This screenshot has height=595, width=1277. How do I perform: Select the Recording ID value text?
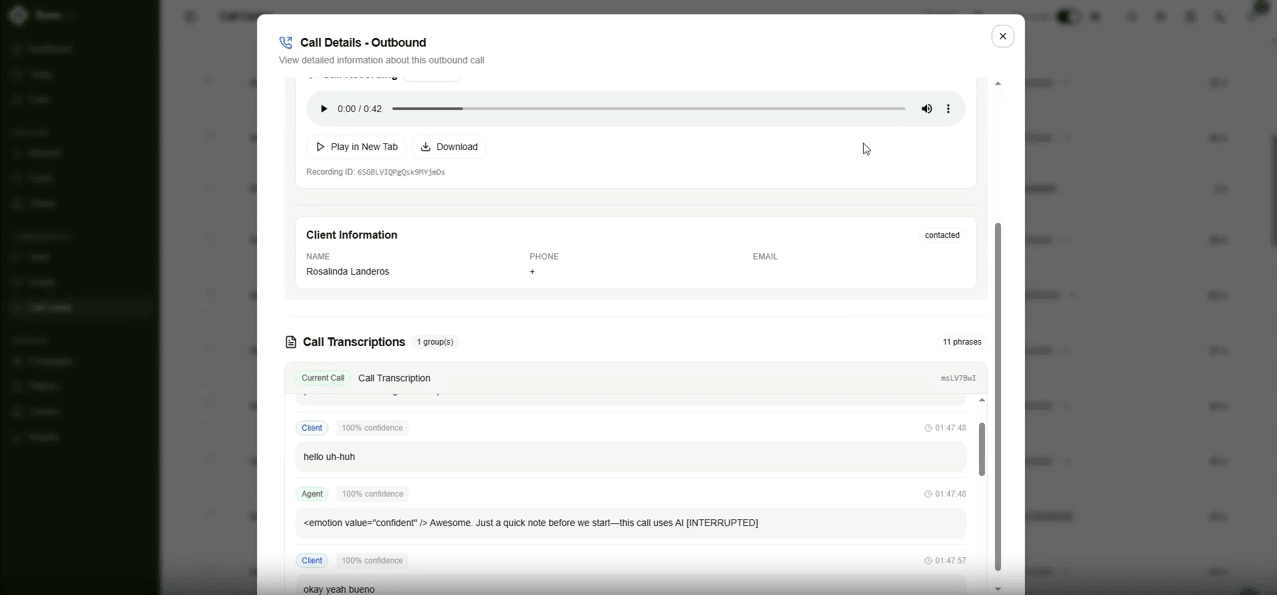coord(401,172)
